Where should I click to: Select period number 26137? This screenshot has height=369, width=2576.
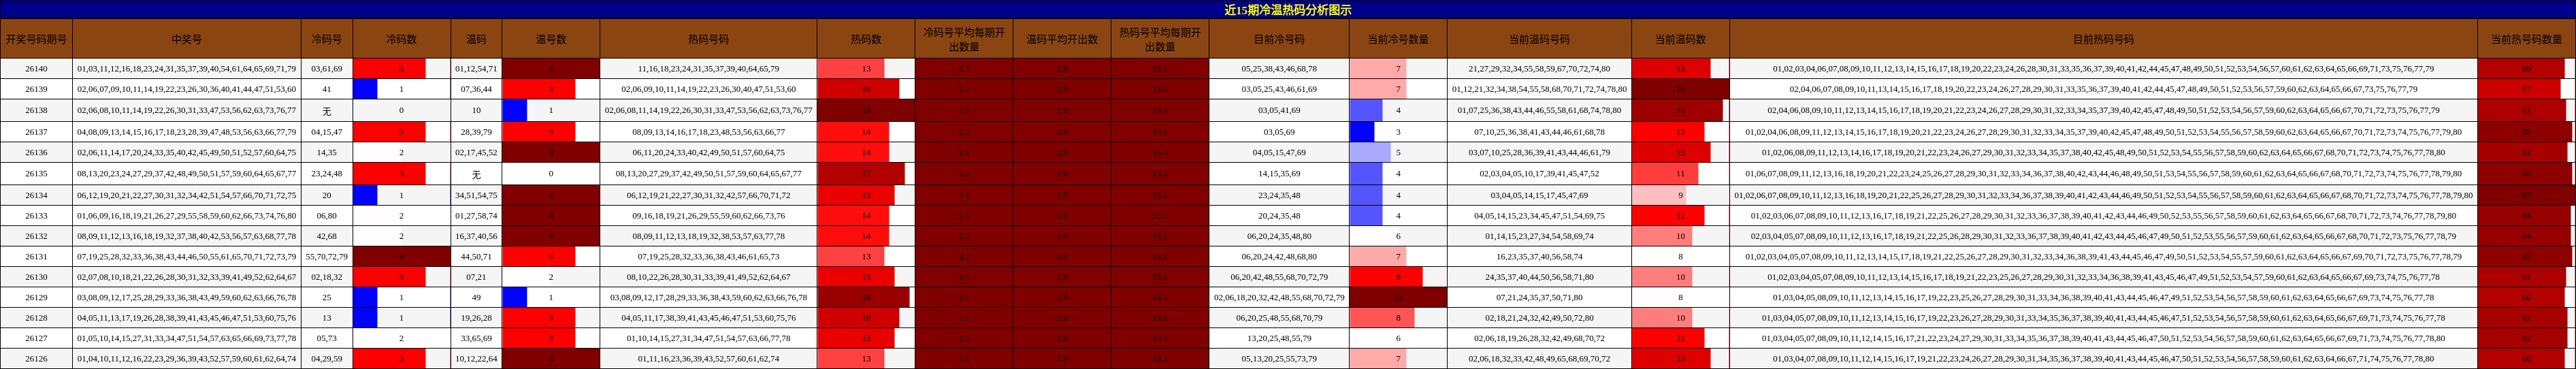tap(36, 131)
